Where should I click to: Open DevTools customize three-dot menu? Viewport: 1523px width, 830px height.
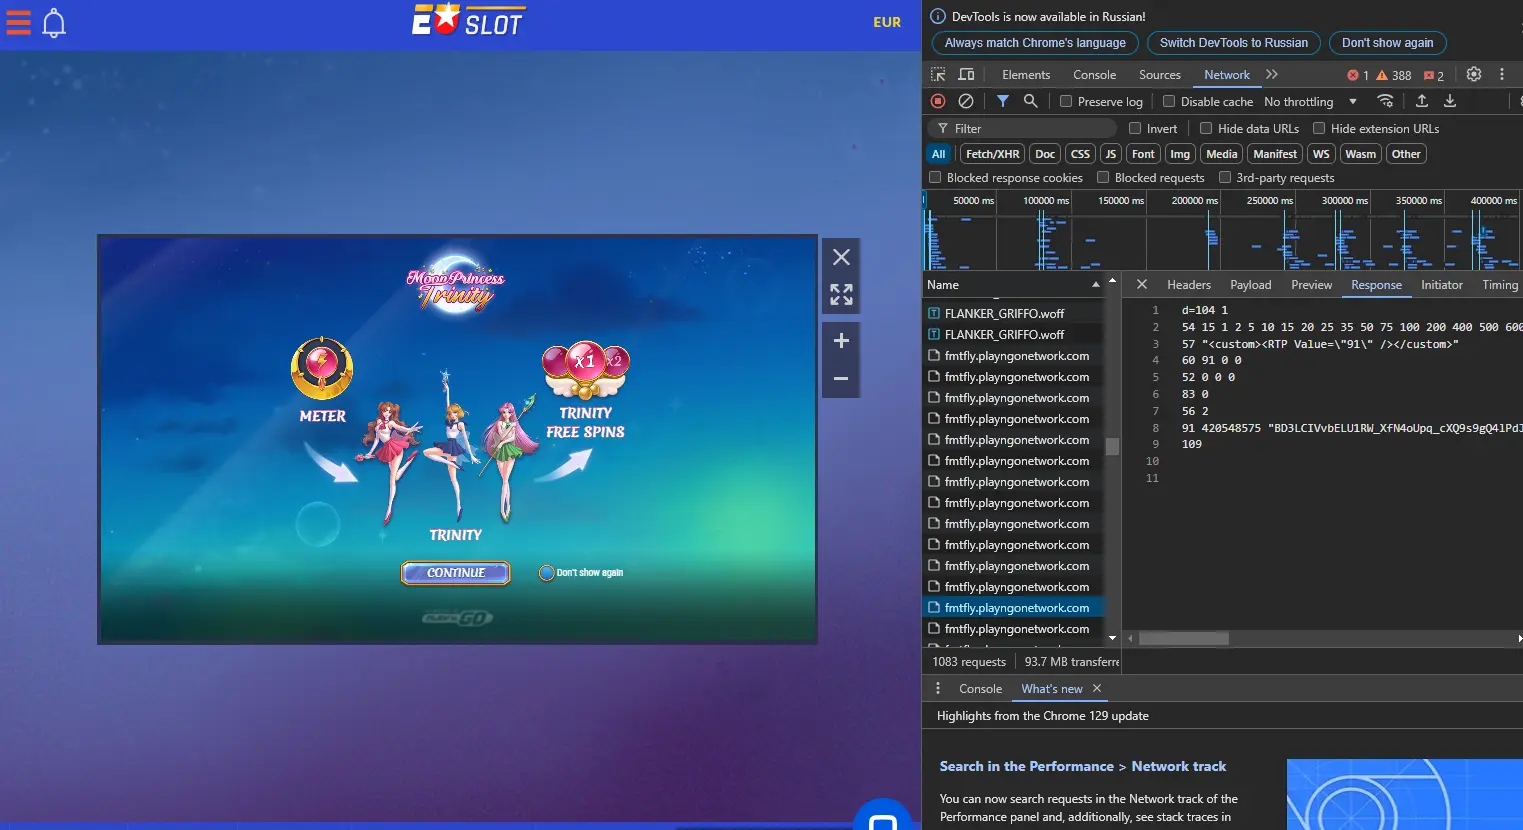click(x=1501, y=74)
